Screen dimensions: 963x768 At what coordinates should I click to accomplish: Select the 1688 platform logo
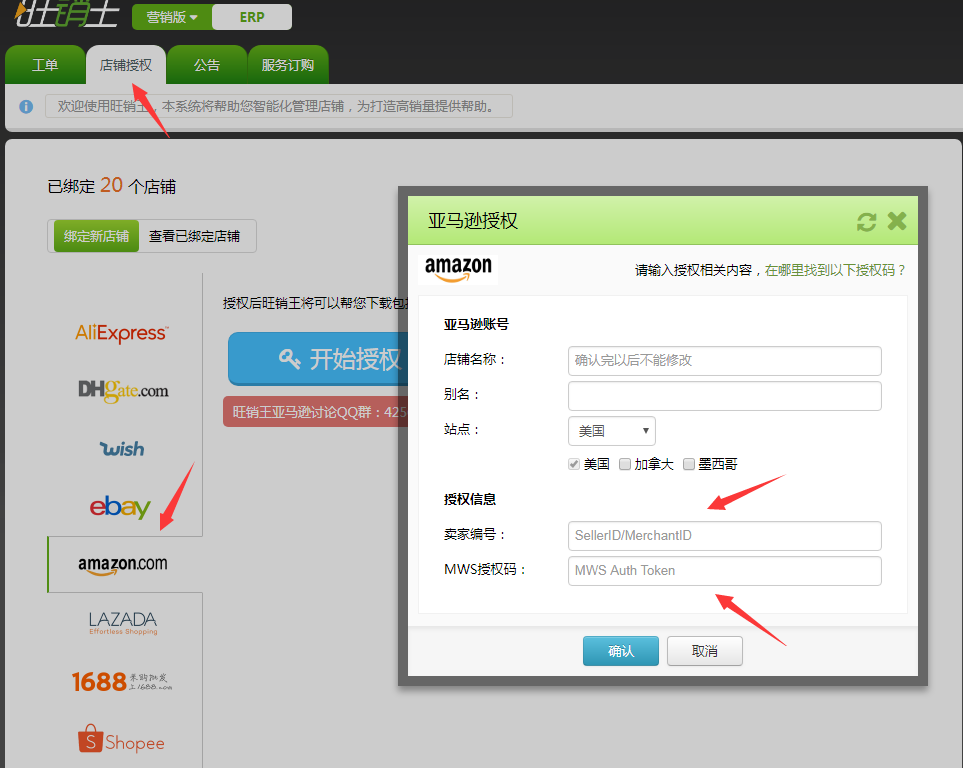point(122,681)
